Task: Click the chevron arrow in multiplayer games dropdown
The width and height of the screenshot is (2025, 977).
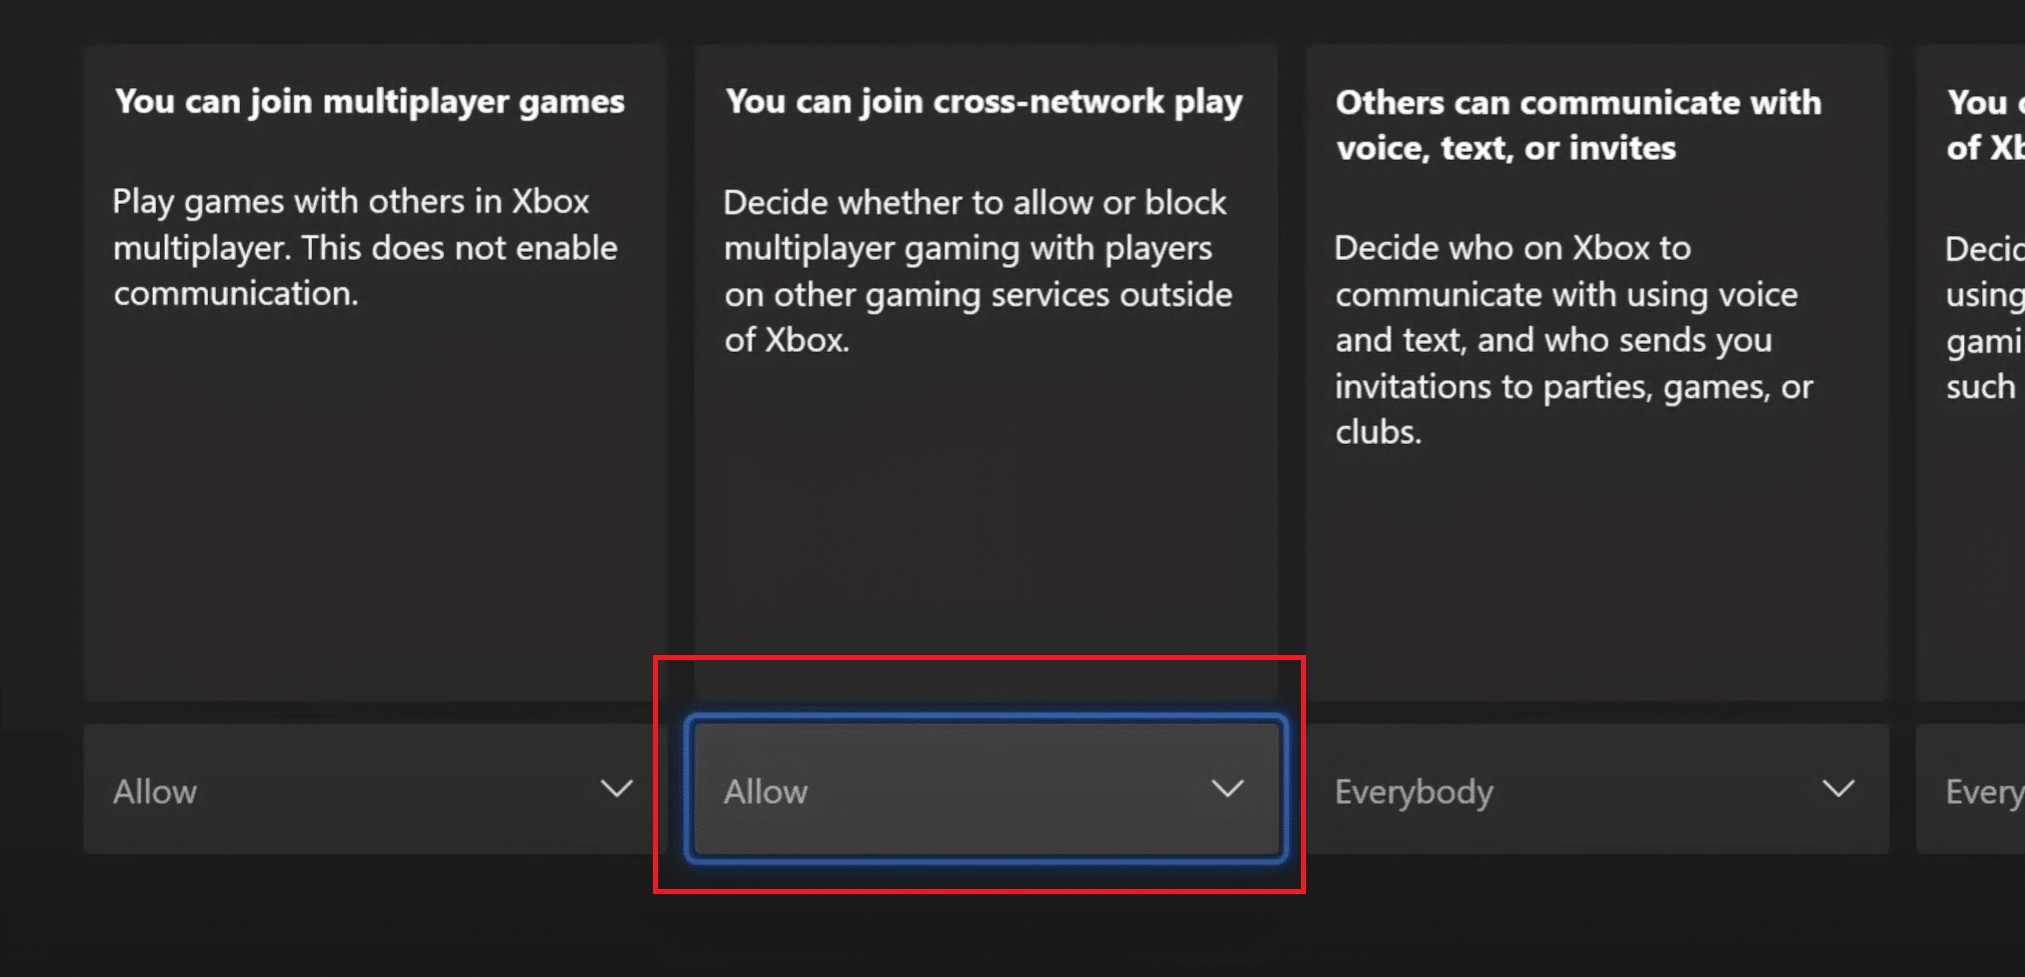Action: pyautogui.click(x=616, y=789)
